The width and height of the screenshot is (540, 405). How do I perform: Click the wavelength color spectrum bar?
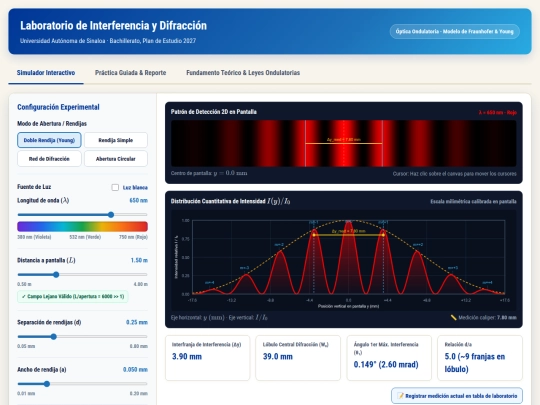pos(82,226)
